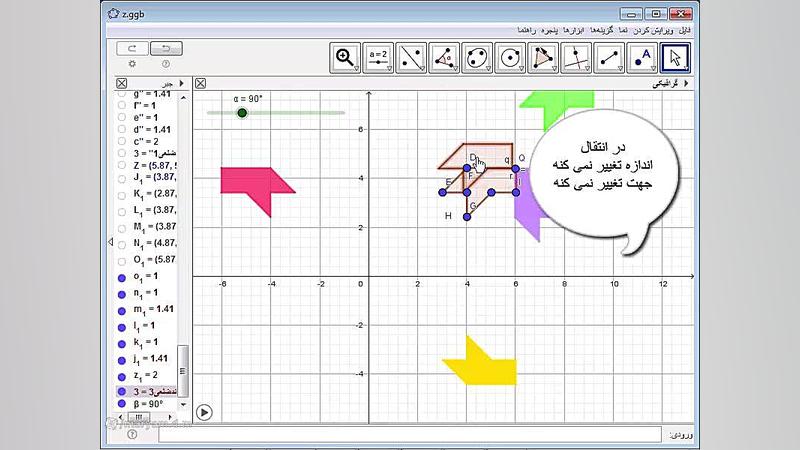Click input help icon beside input bar
This screenshot has height=450, width=800.
pos(132,434)
